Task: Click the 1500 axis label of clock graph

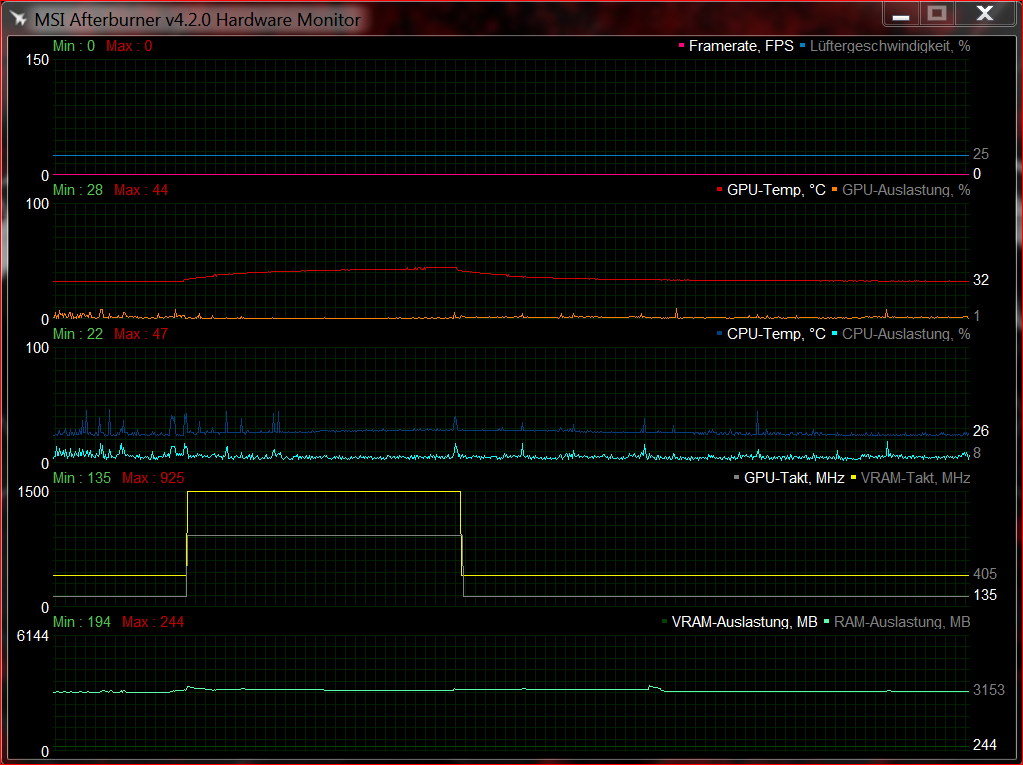Action: tap(33, 492)
